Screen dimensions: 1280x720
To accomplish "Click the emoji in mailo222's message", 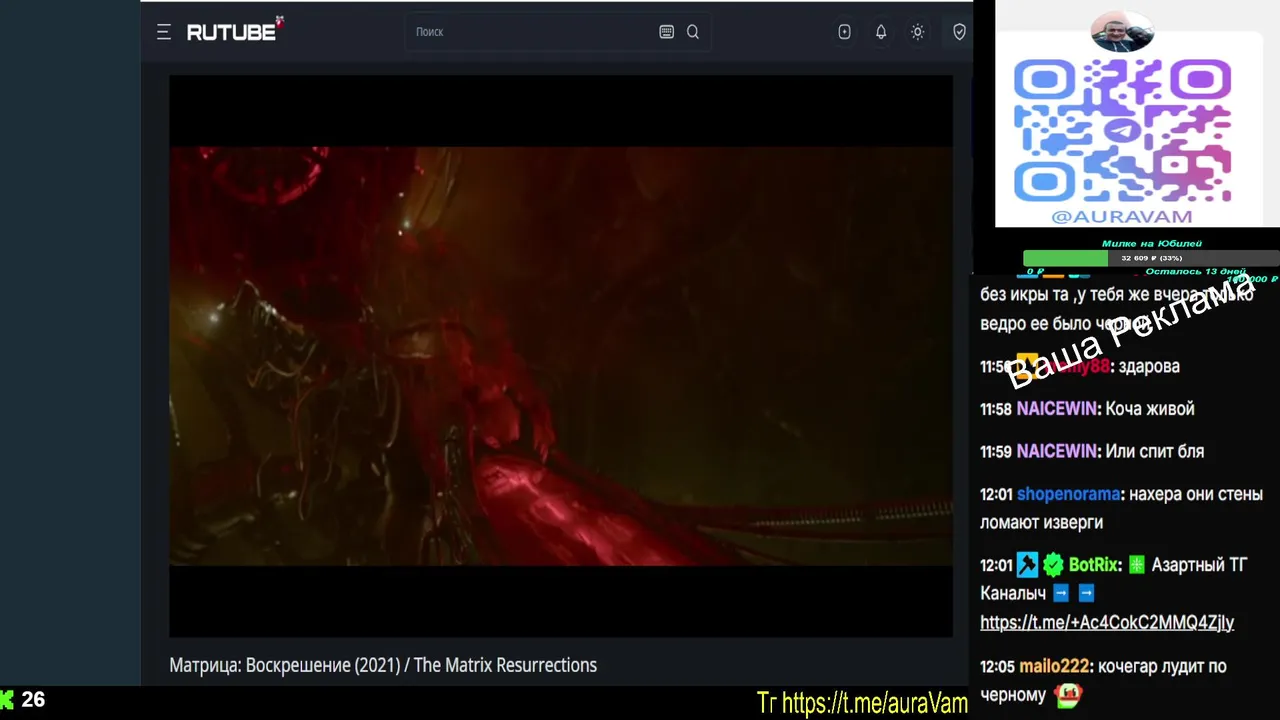I will point(1068,695).
